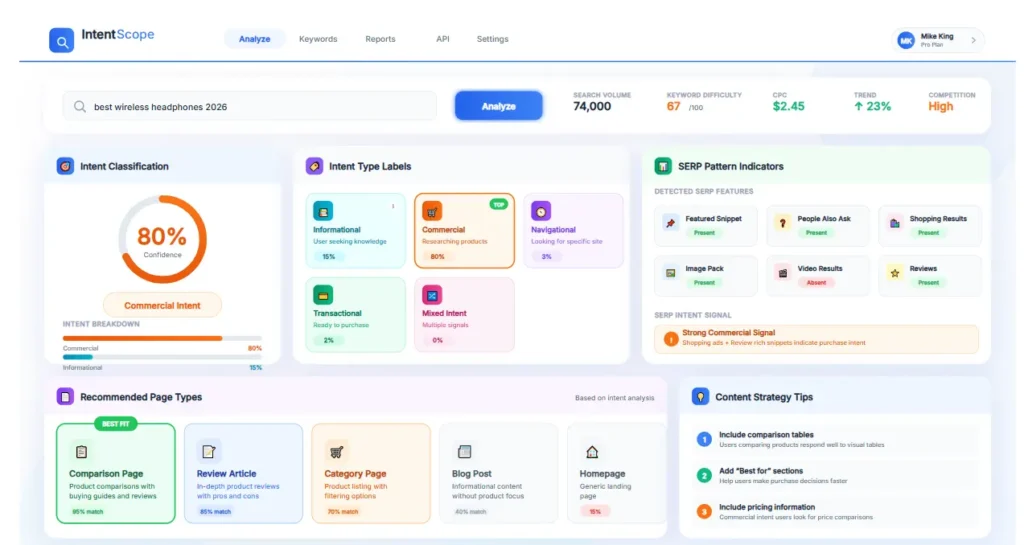Viewport: 1024px width, 545px height.
Task: Click the People Also Ask question icon
Action: tap(782, 223)
